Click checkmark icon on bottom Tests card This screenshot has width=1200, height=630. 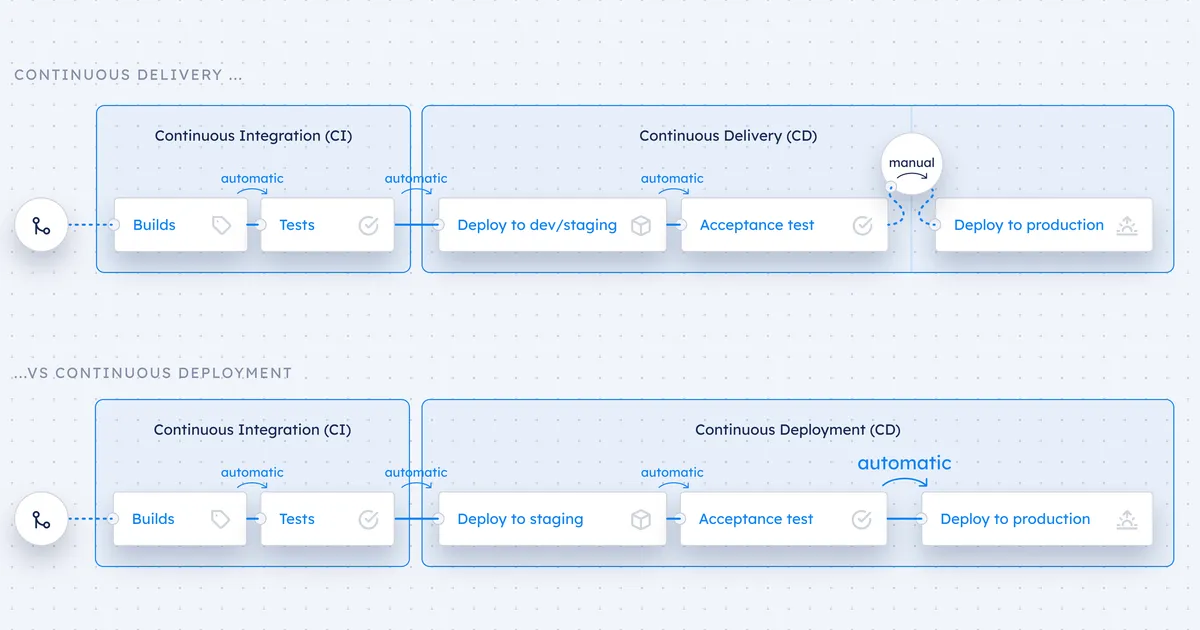(368, 519)
